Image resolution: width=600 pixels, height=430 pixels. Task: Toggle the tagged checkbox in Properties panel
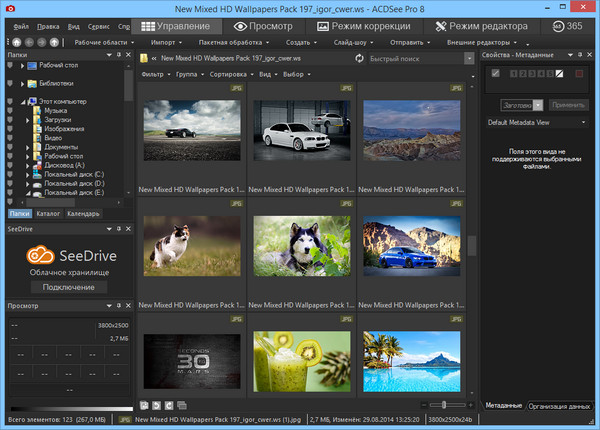pyautogui.click(x=495, y=75)
